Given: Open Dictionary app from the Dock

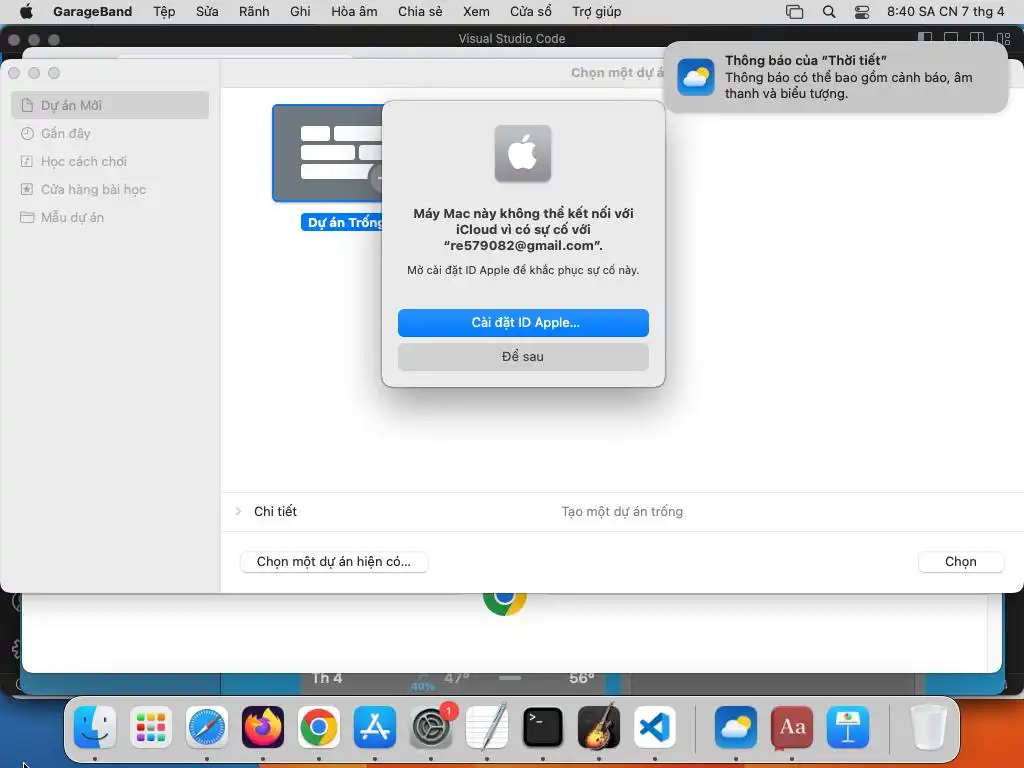Looking at the screenshot, I should pos(792,727).
